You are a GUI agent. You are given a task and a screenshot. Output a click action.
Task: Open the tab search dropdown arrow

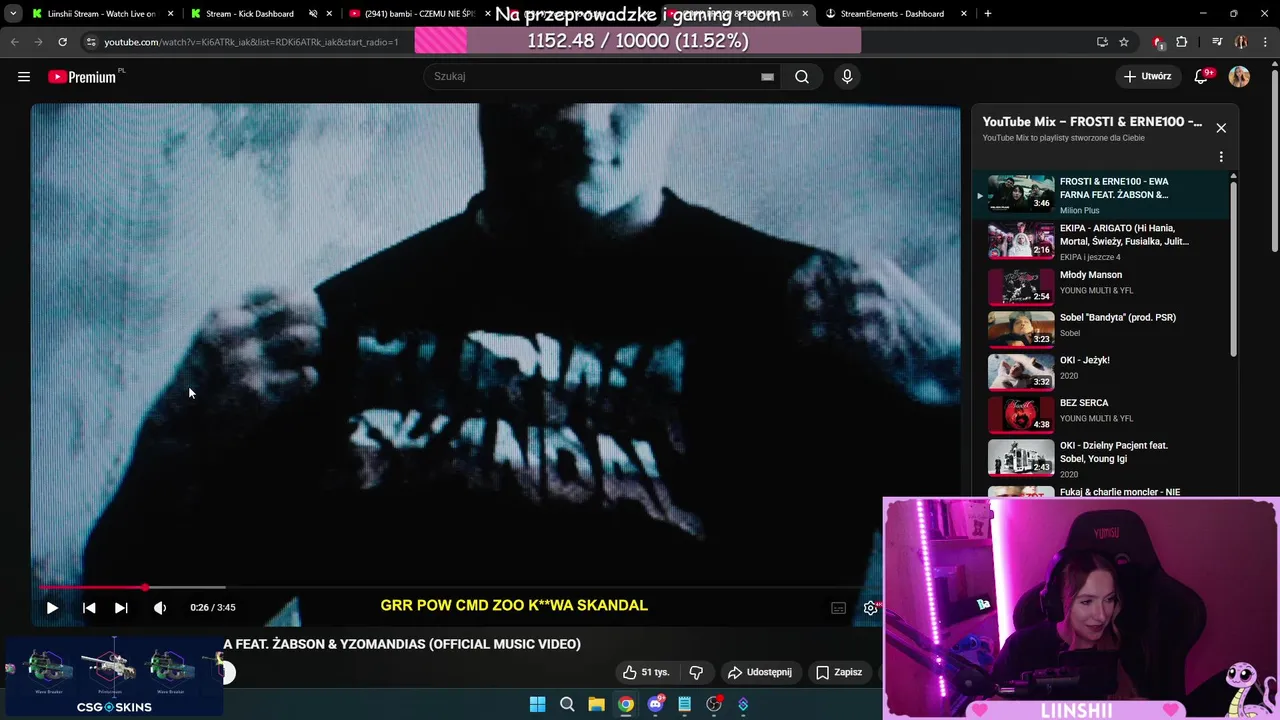tap(13, 14)
